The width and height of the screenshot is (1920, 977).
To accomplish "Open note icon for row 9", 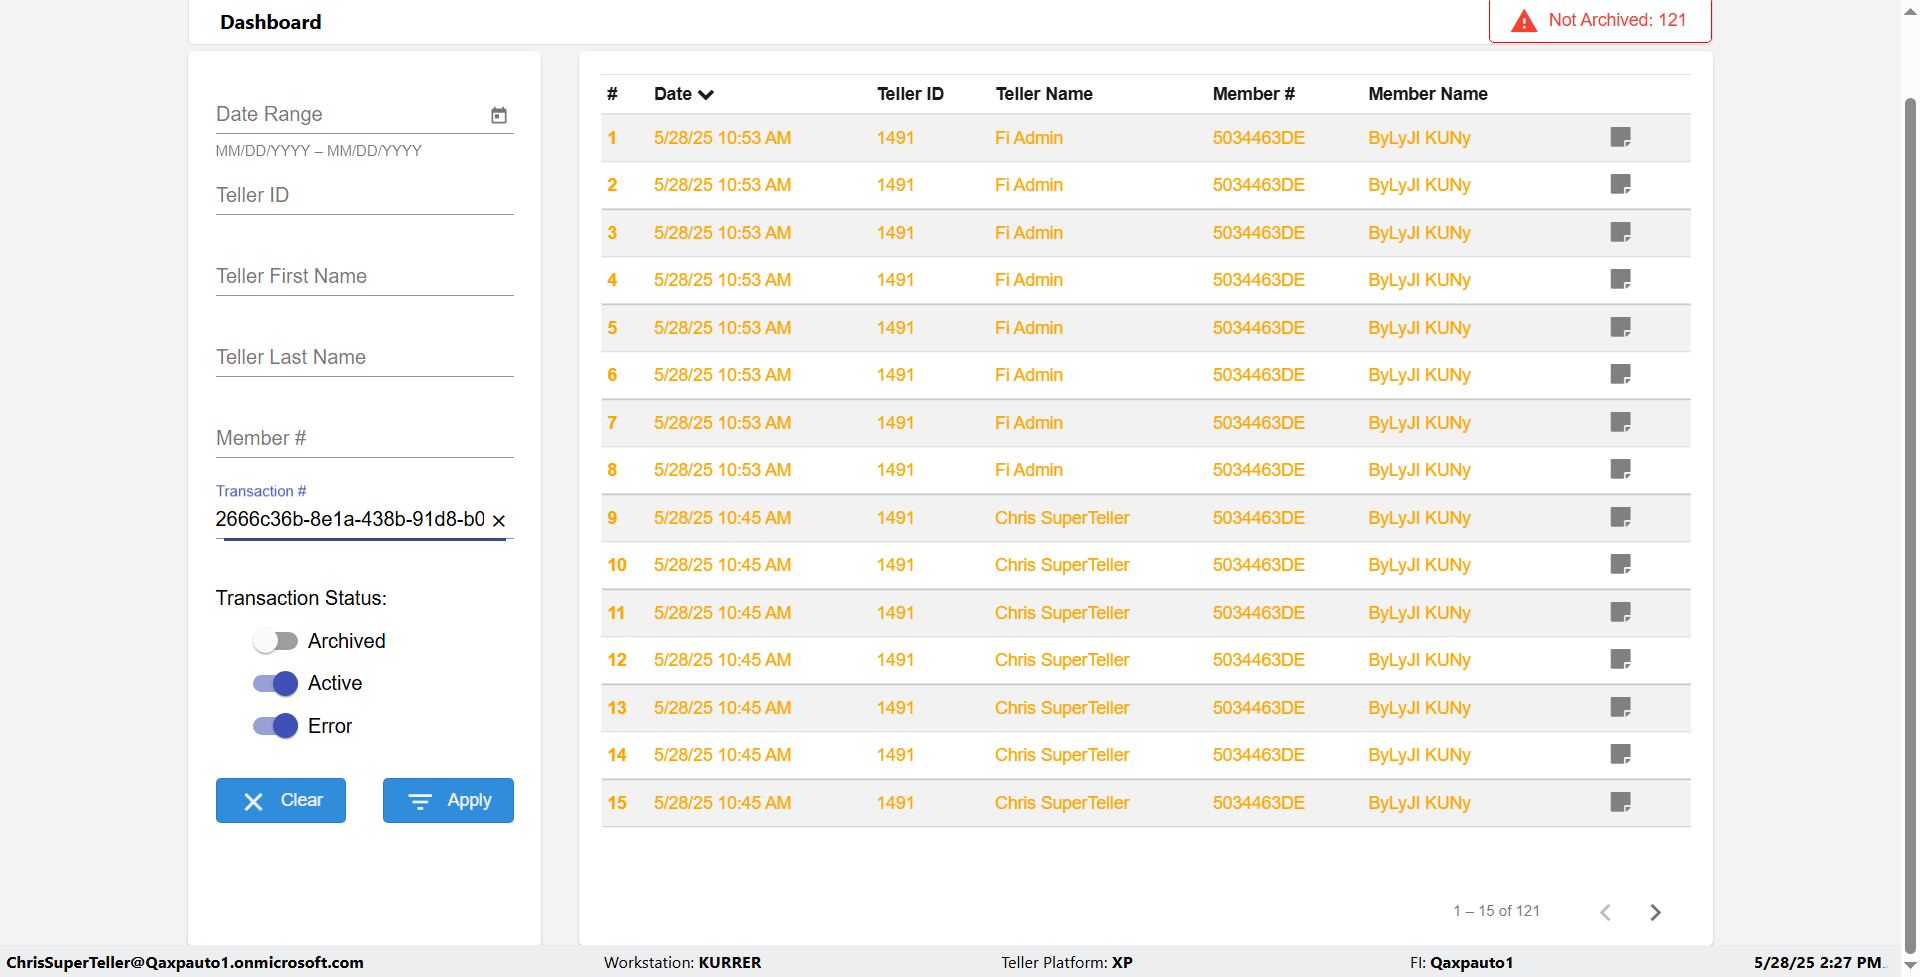I will click(x=1620, y=517).
